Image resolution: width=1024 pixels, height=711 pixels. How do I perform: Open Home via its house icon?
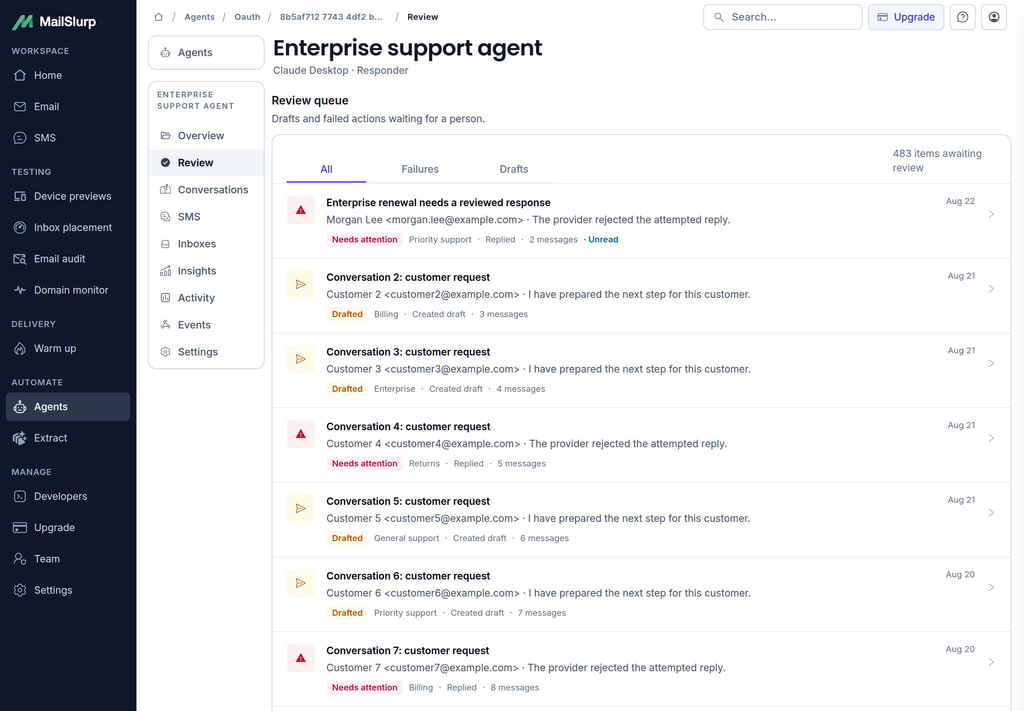pyautogui.click(x=20, y=75)
